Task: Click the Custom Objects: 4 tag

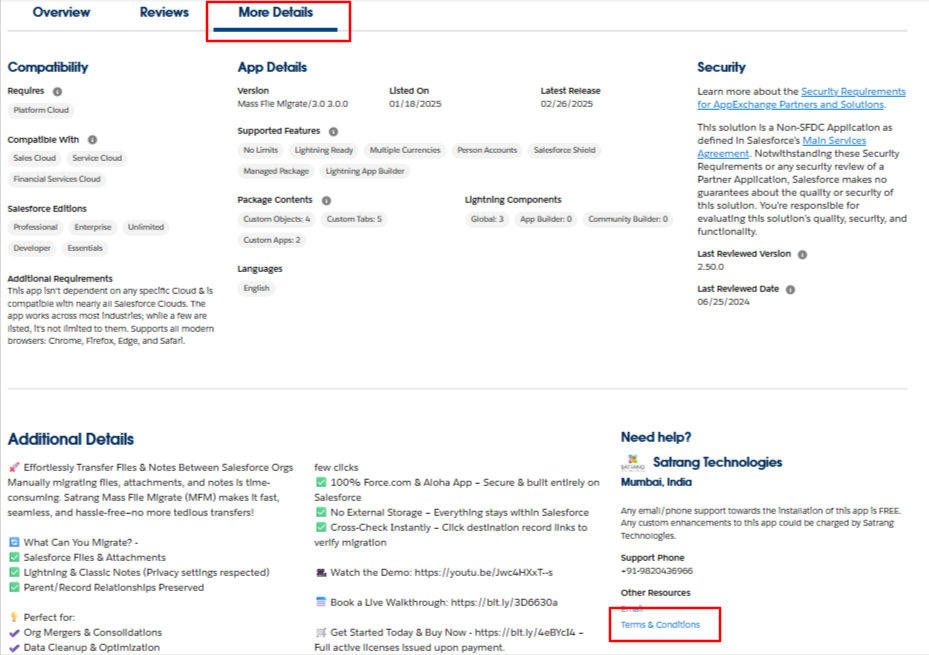Action: 276,219
